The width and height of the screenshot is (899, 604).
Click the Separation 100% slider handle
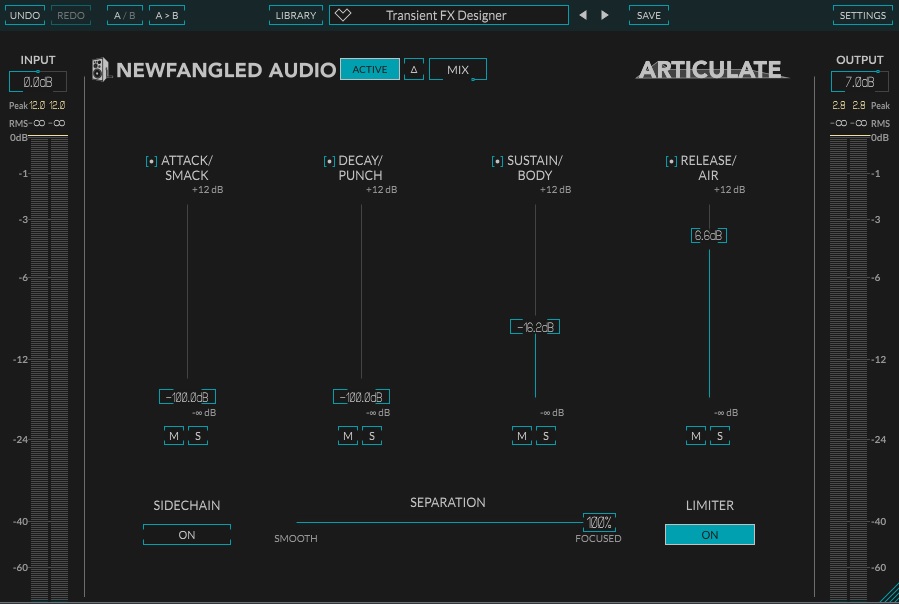click(x=599, y=523)
